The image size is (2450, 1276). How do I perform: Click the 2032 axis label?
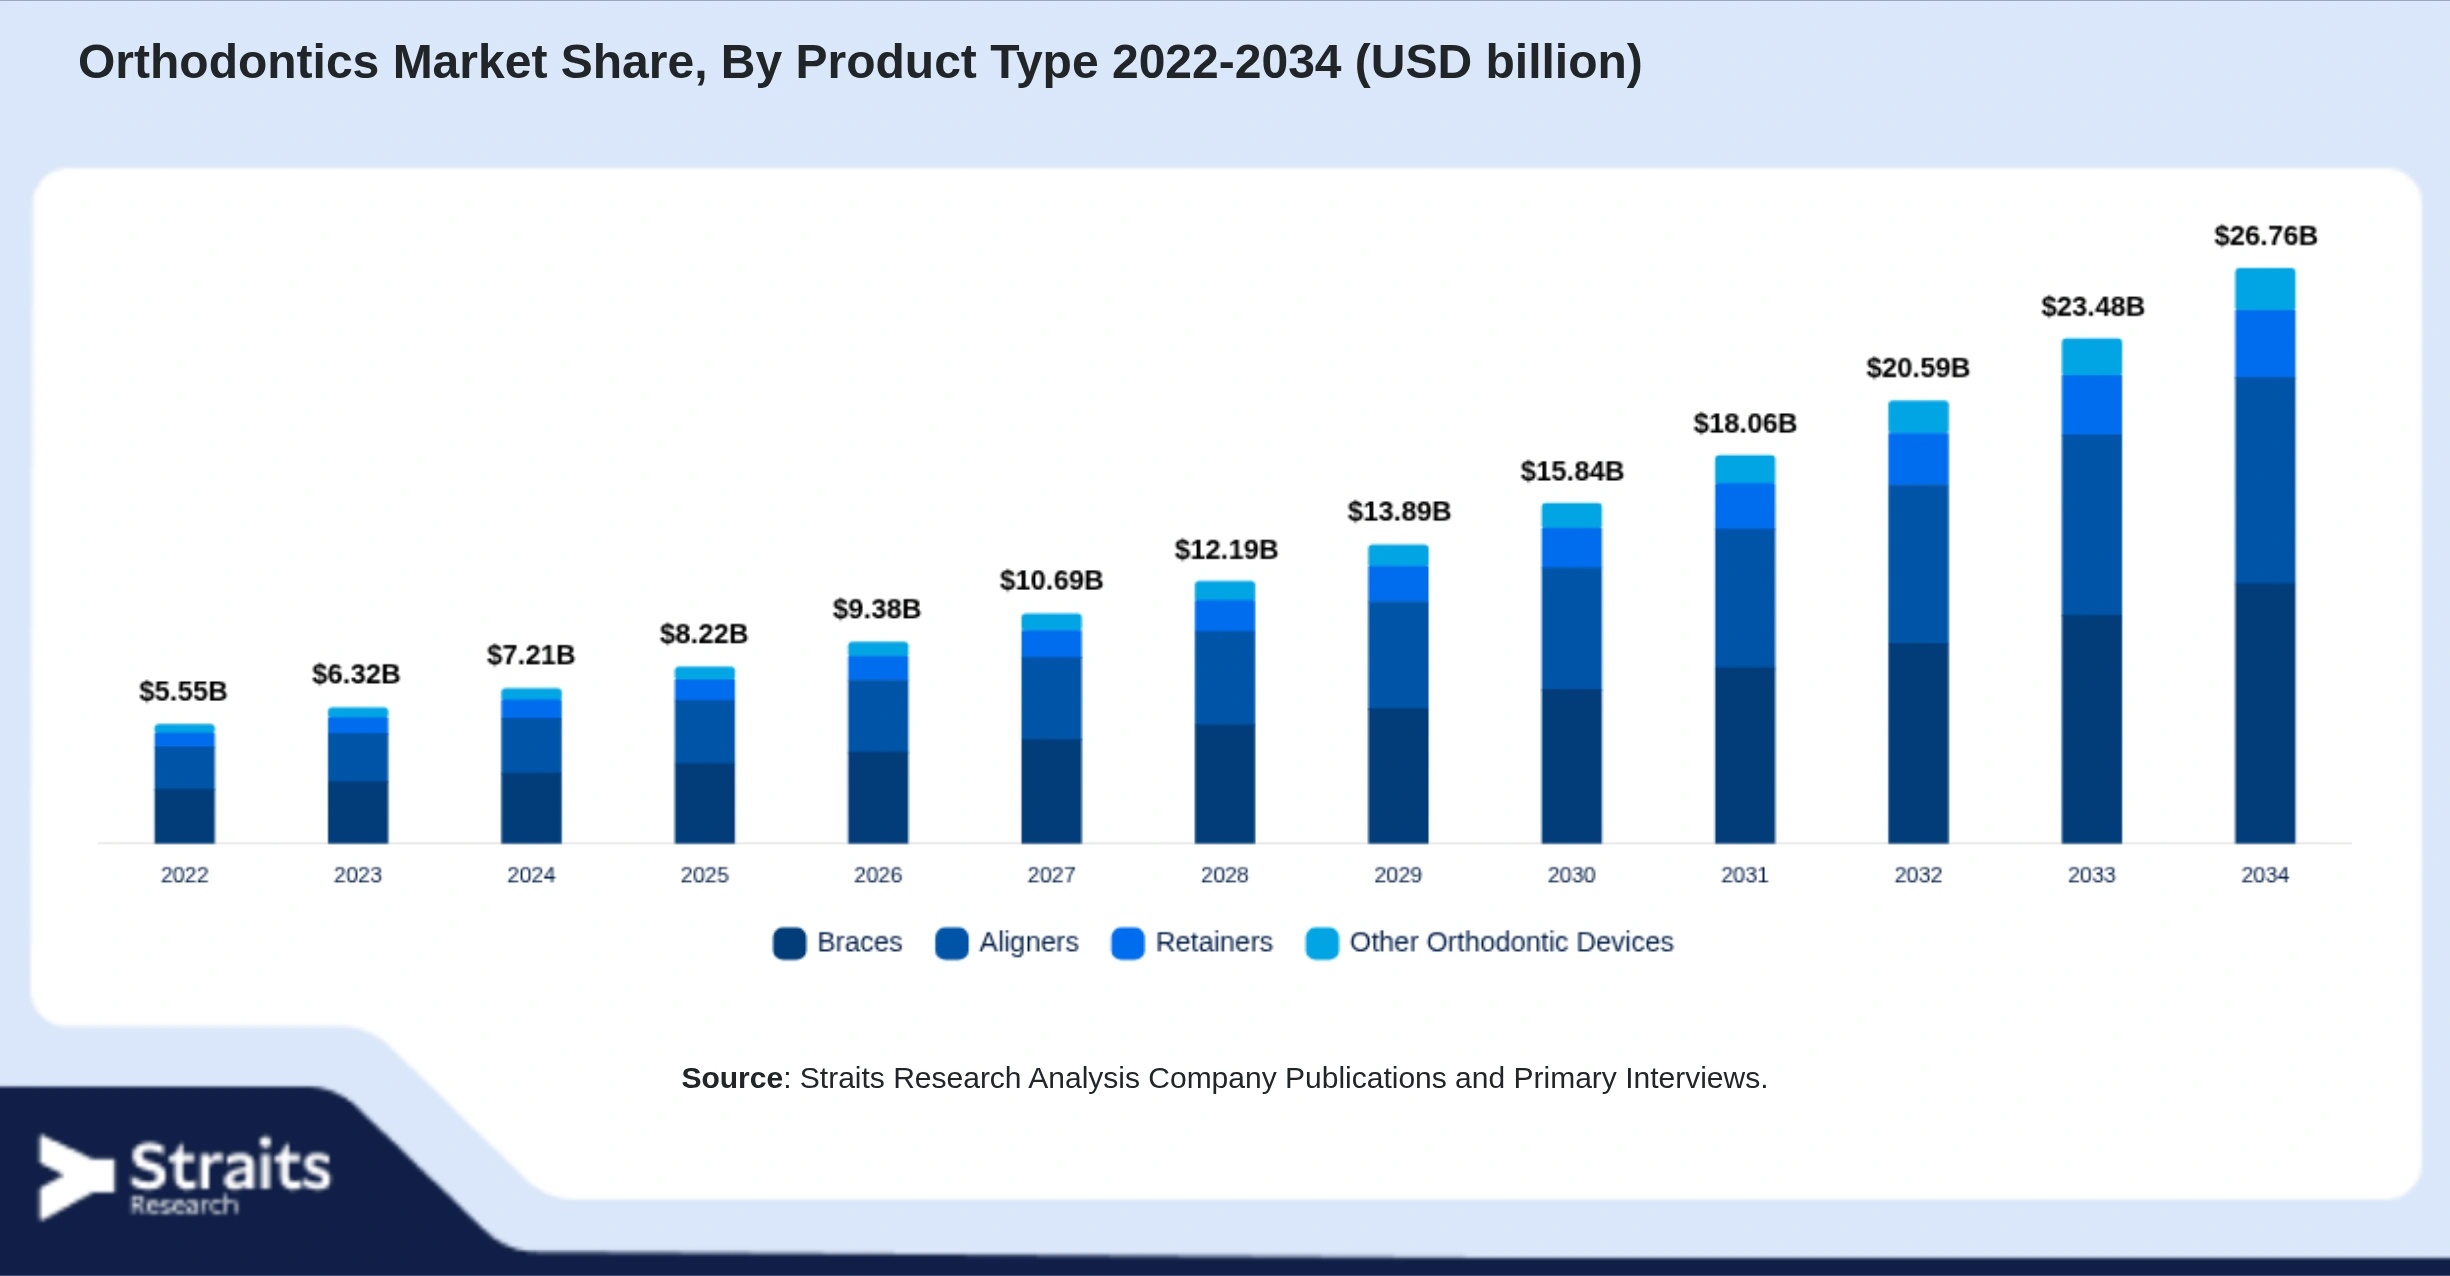[1919, 875]
